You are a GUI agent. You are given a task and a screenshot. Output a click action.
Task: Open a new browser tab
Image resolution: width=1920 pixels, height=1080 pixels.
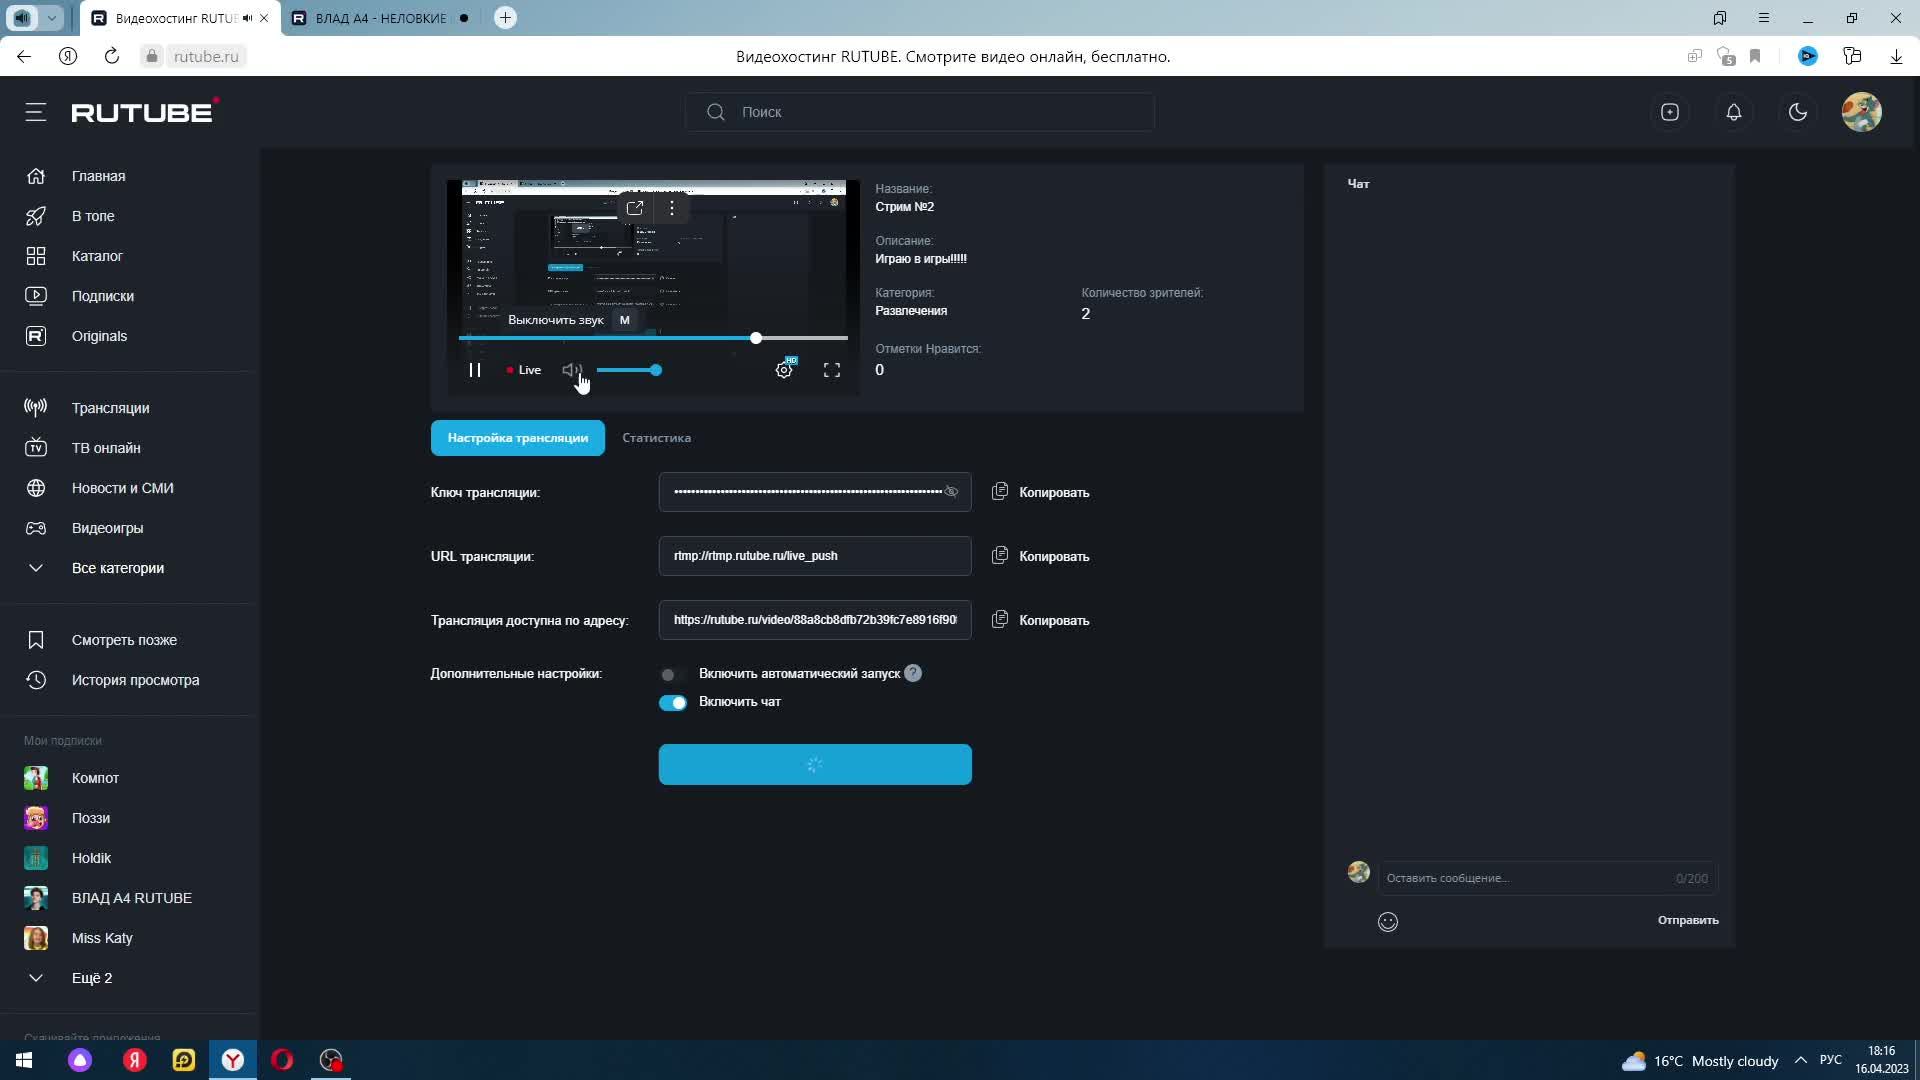coord(505,18)
